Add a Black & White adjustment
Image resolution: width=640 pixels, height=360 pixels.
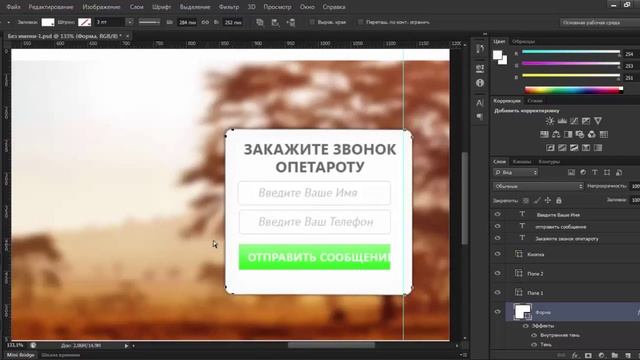pyautogui.click(x=568, y=134)
